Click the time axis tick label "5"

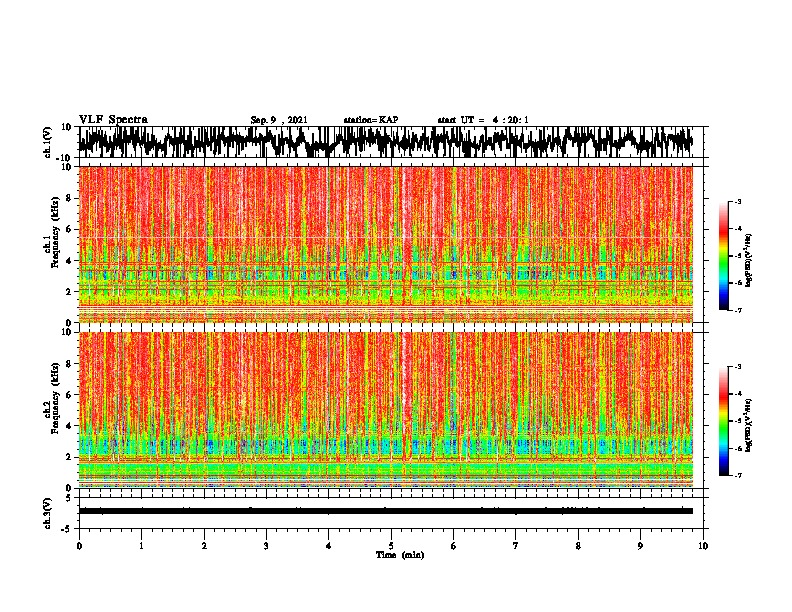point(391,546)
